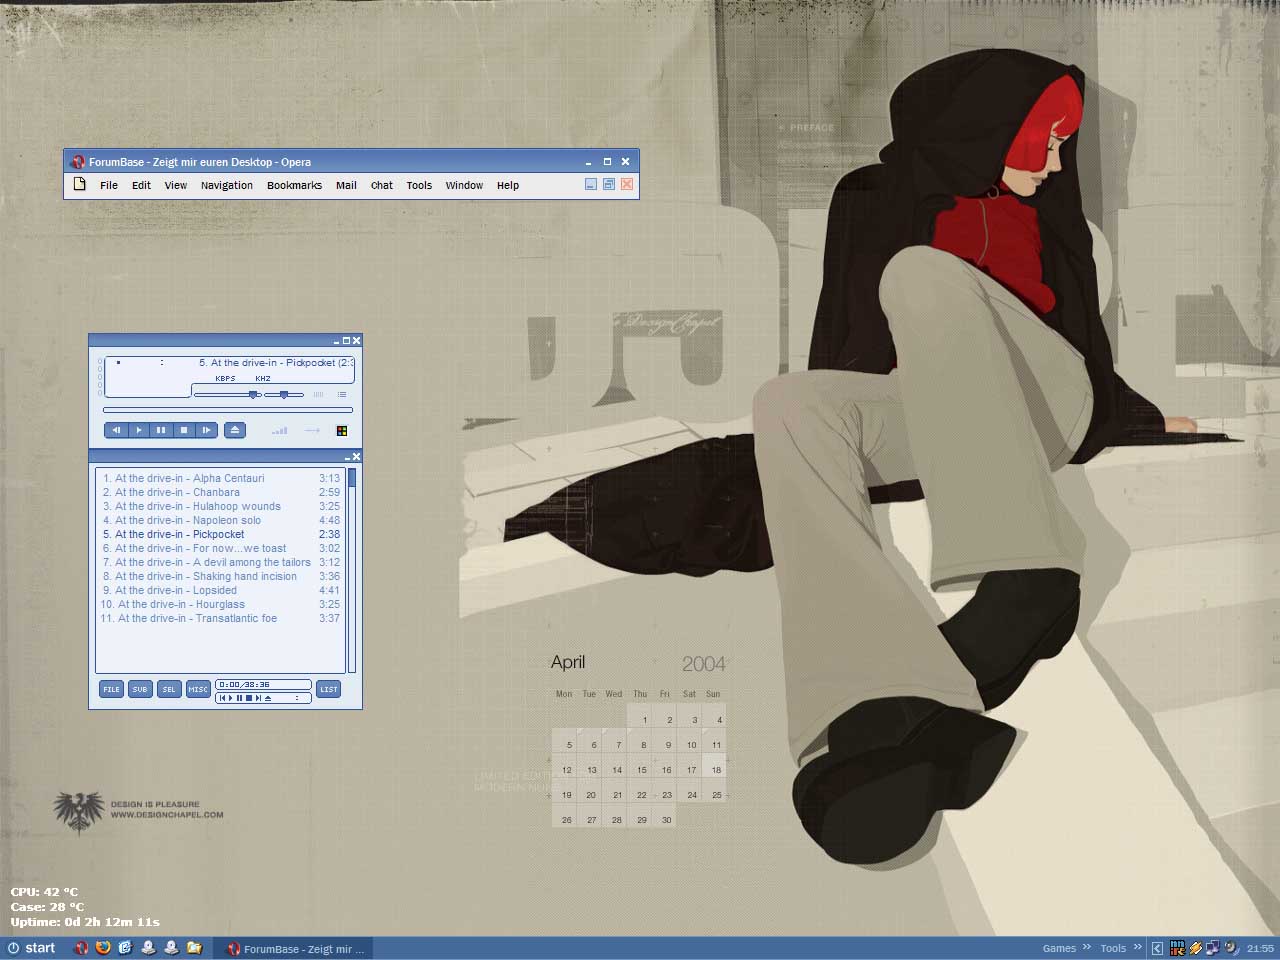Open the SEL menu button in playlist
Image resolution: width=1280 pixels, height=960 pixels.
click(x=169, y=689)
